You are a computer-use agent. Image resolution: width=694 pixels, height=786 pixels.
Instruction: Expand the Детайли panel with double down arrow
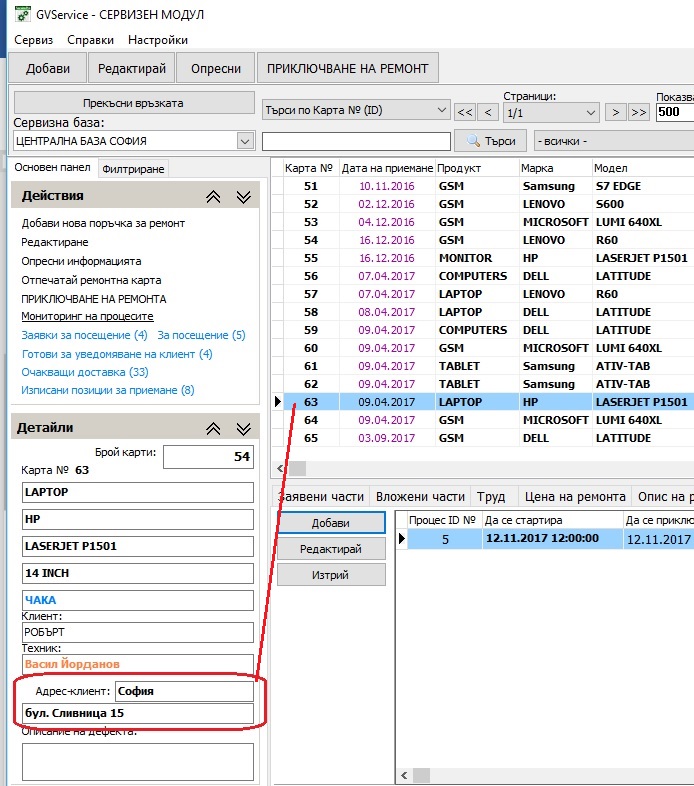[244, 429]
